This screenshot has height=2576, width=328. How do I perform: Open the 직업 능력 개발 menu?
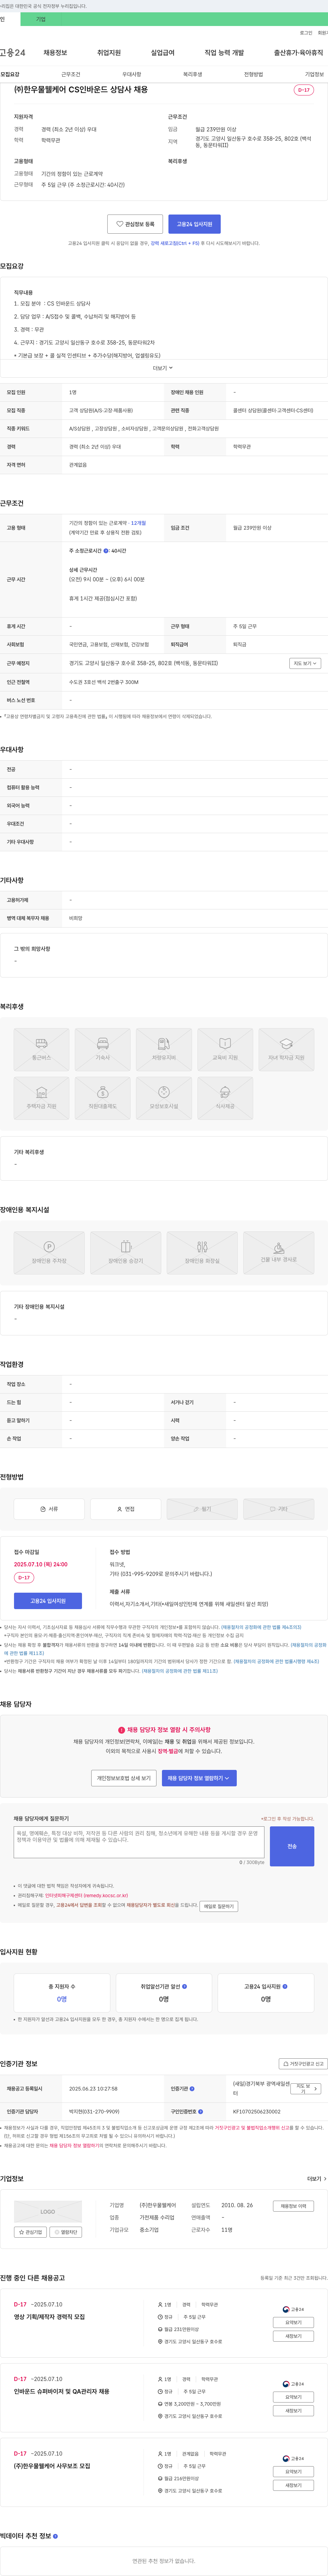tap(224, 53)
